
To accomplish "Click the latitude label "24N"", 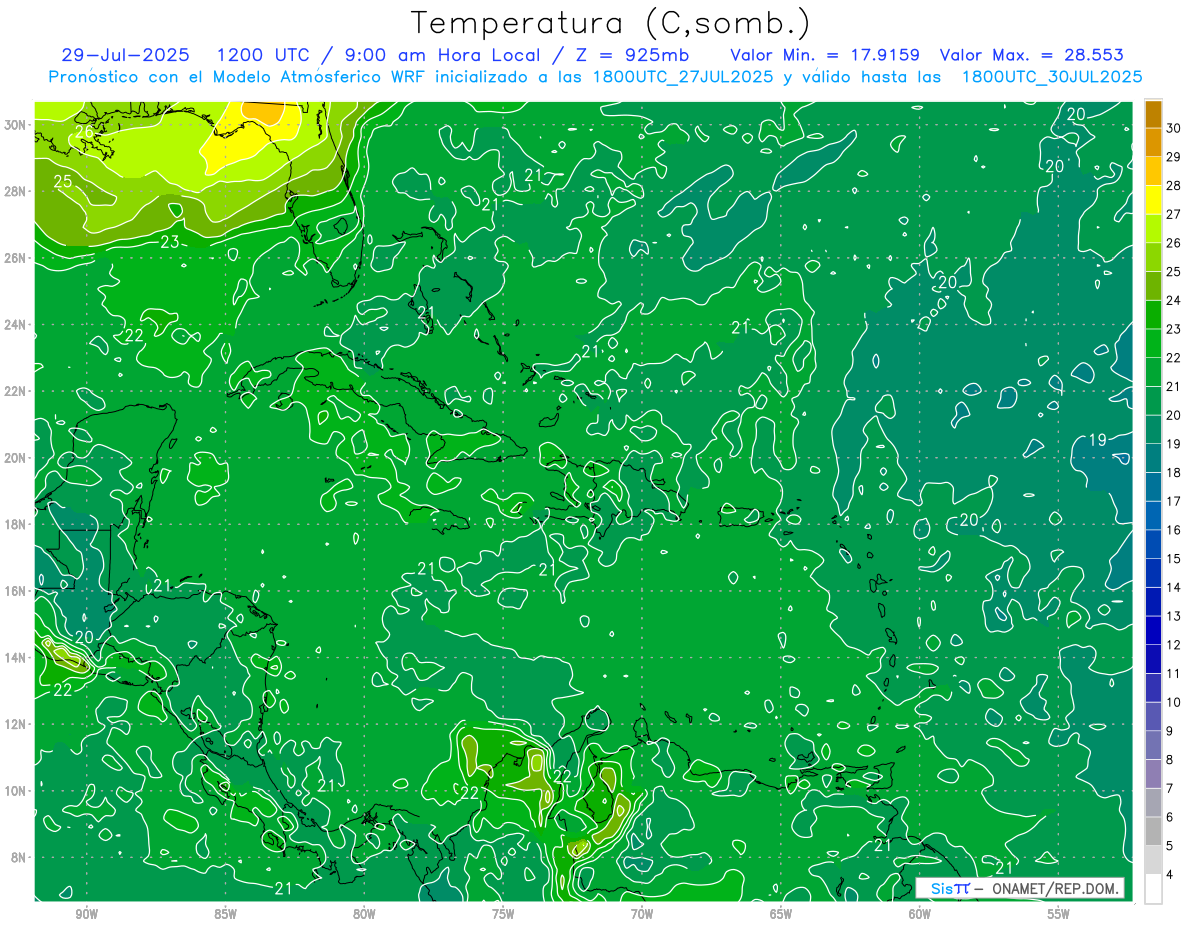I will [15, 325].
